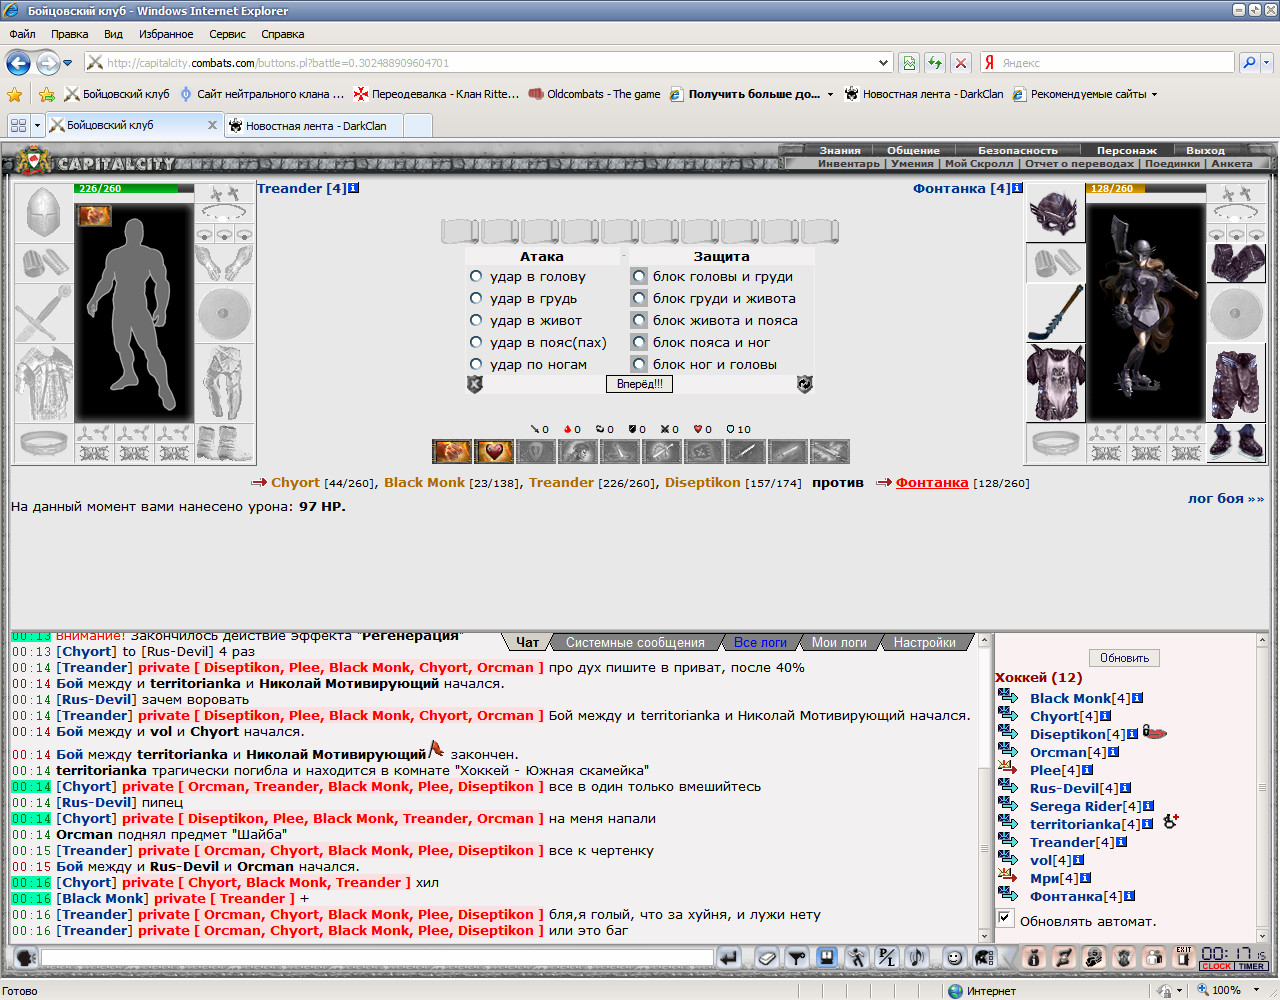Viewport: 1280px width, 1000px height.
Task: Open the Избранное menu
Action: [x=166, y=34]
